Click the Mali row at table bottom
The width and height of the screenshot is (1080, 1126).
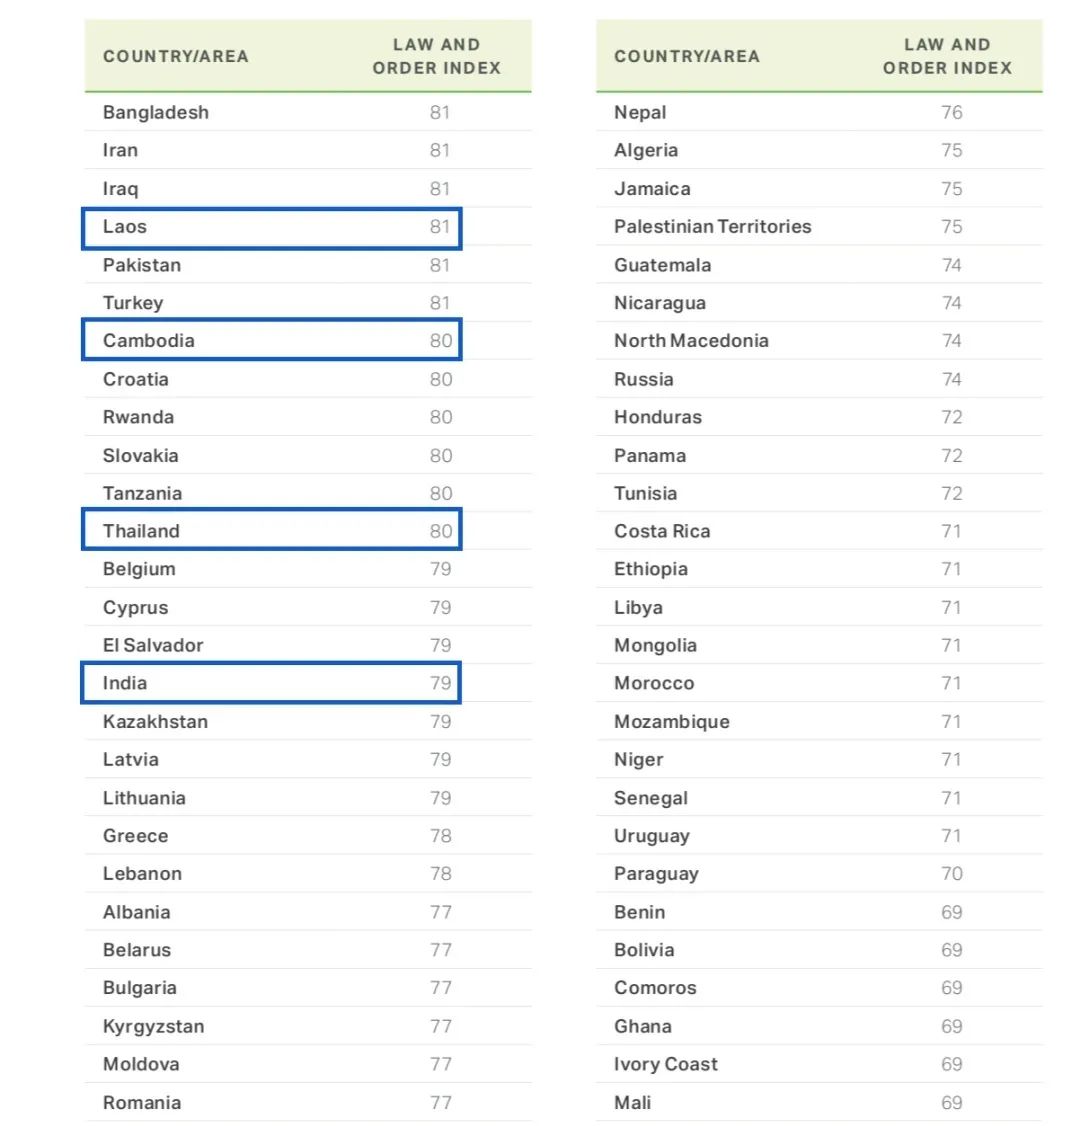pyautogui.click(x=819, y=1102)
